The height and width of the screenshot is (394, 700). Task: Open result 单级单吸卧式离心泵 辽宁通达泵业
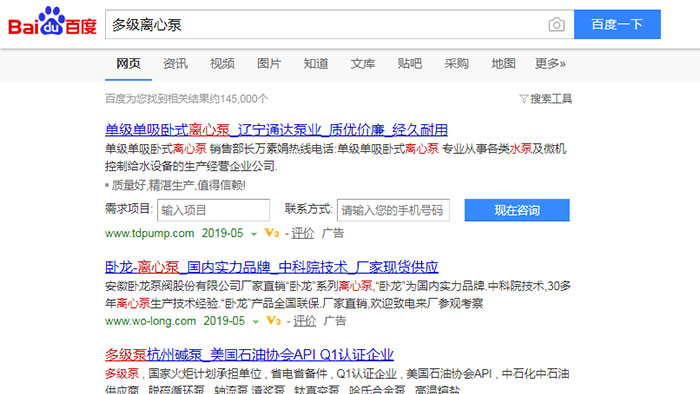[276, 130]
